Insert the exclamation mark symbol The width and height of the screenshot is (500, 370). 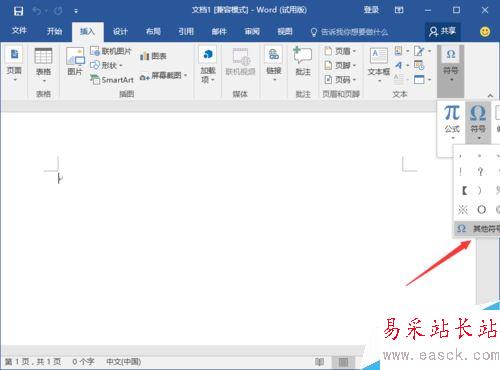coord(461,172)
